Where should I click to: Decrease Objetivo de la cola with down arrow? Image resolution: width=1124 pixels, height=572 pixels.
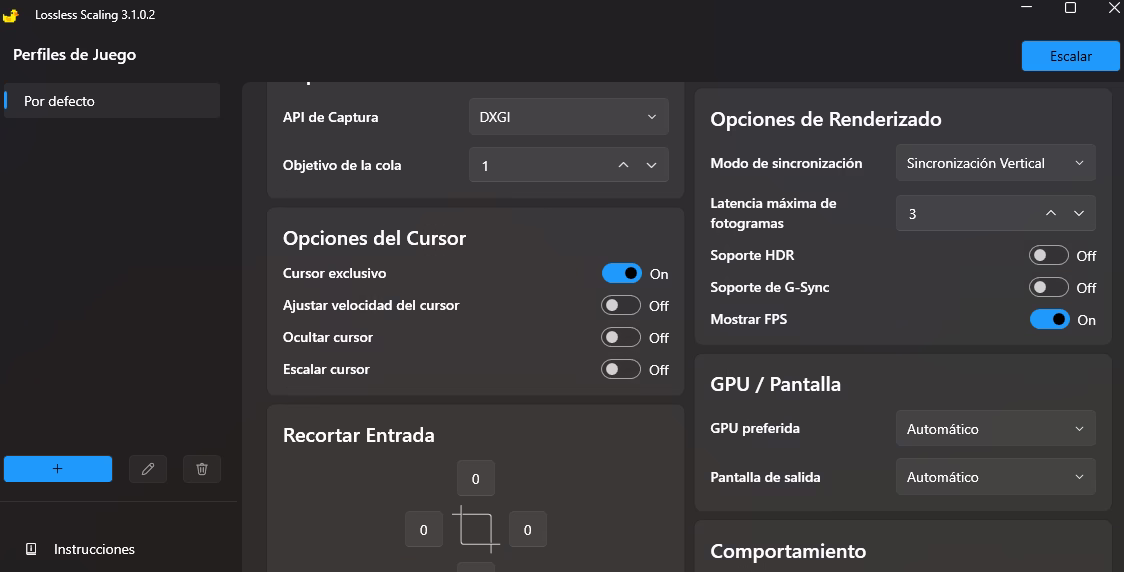coord(651,166)
